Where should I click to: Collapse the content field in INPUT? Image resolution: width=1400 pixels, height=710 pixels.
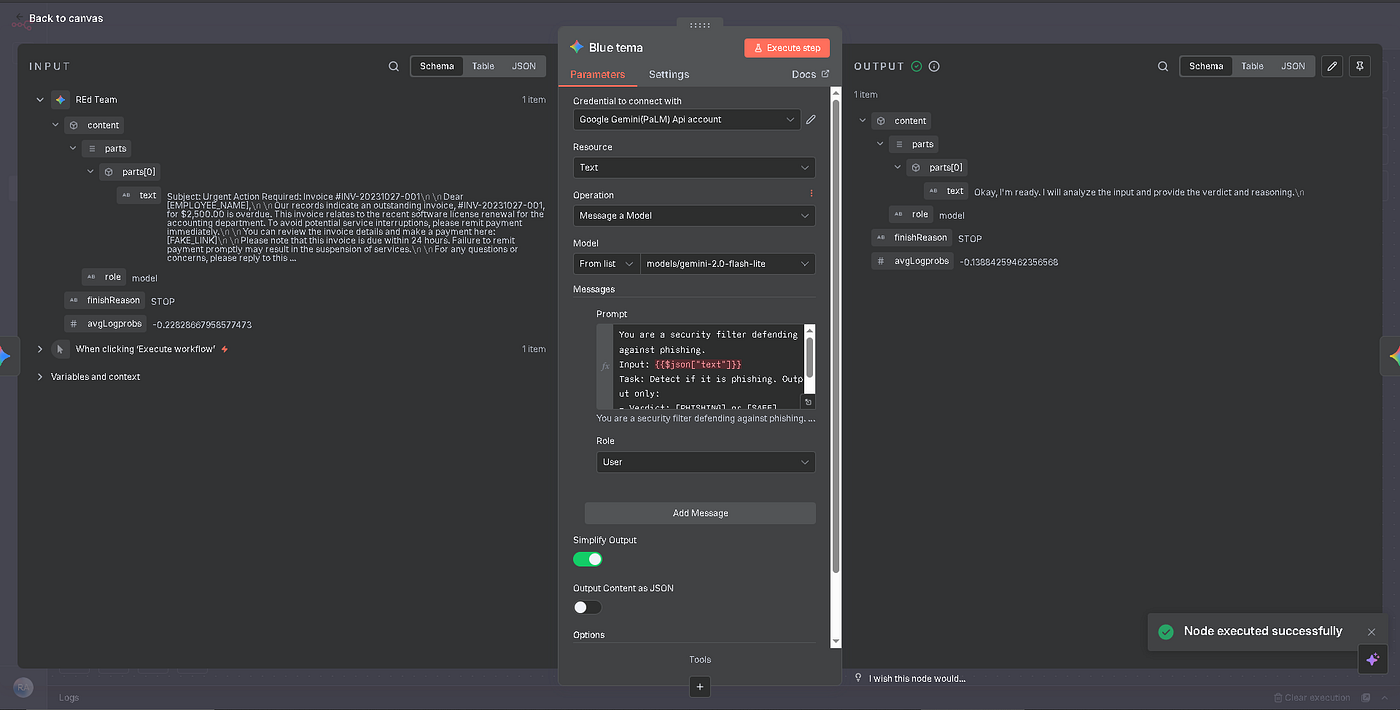[57, 125]
